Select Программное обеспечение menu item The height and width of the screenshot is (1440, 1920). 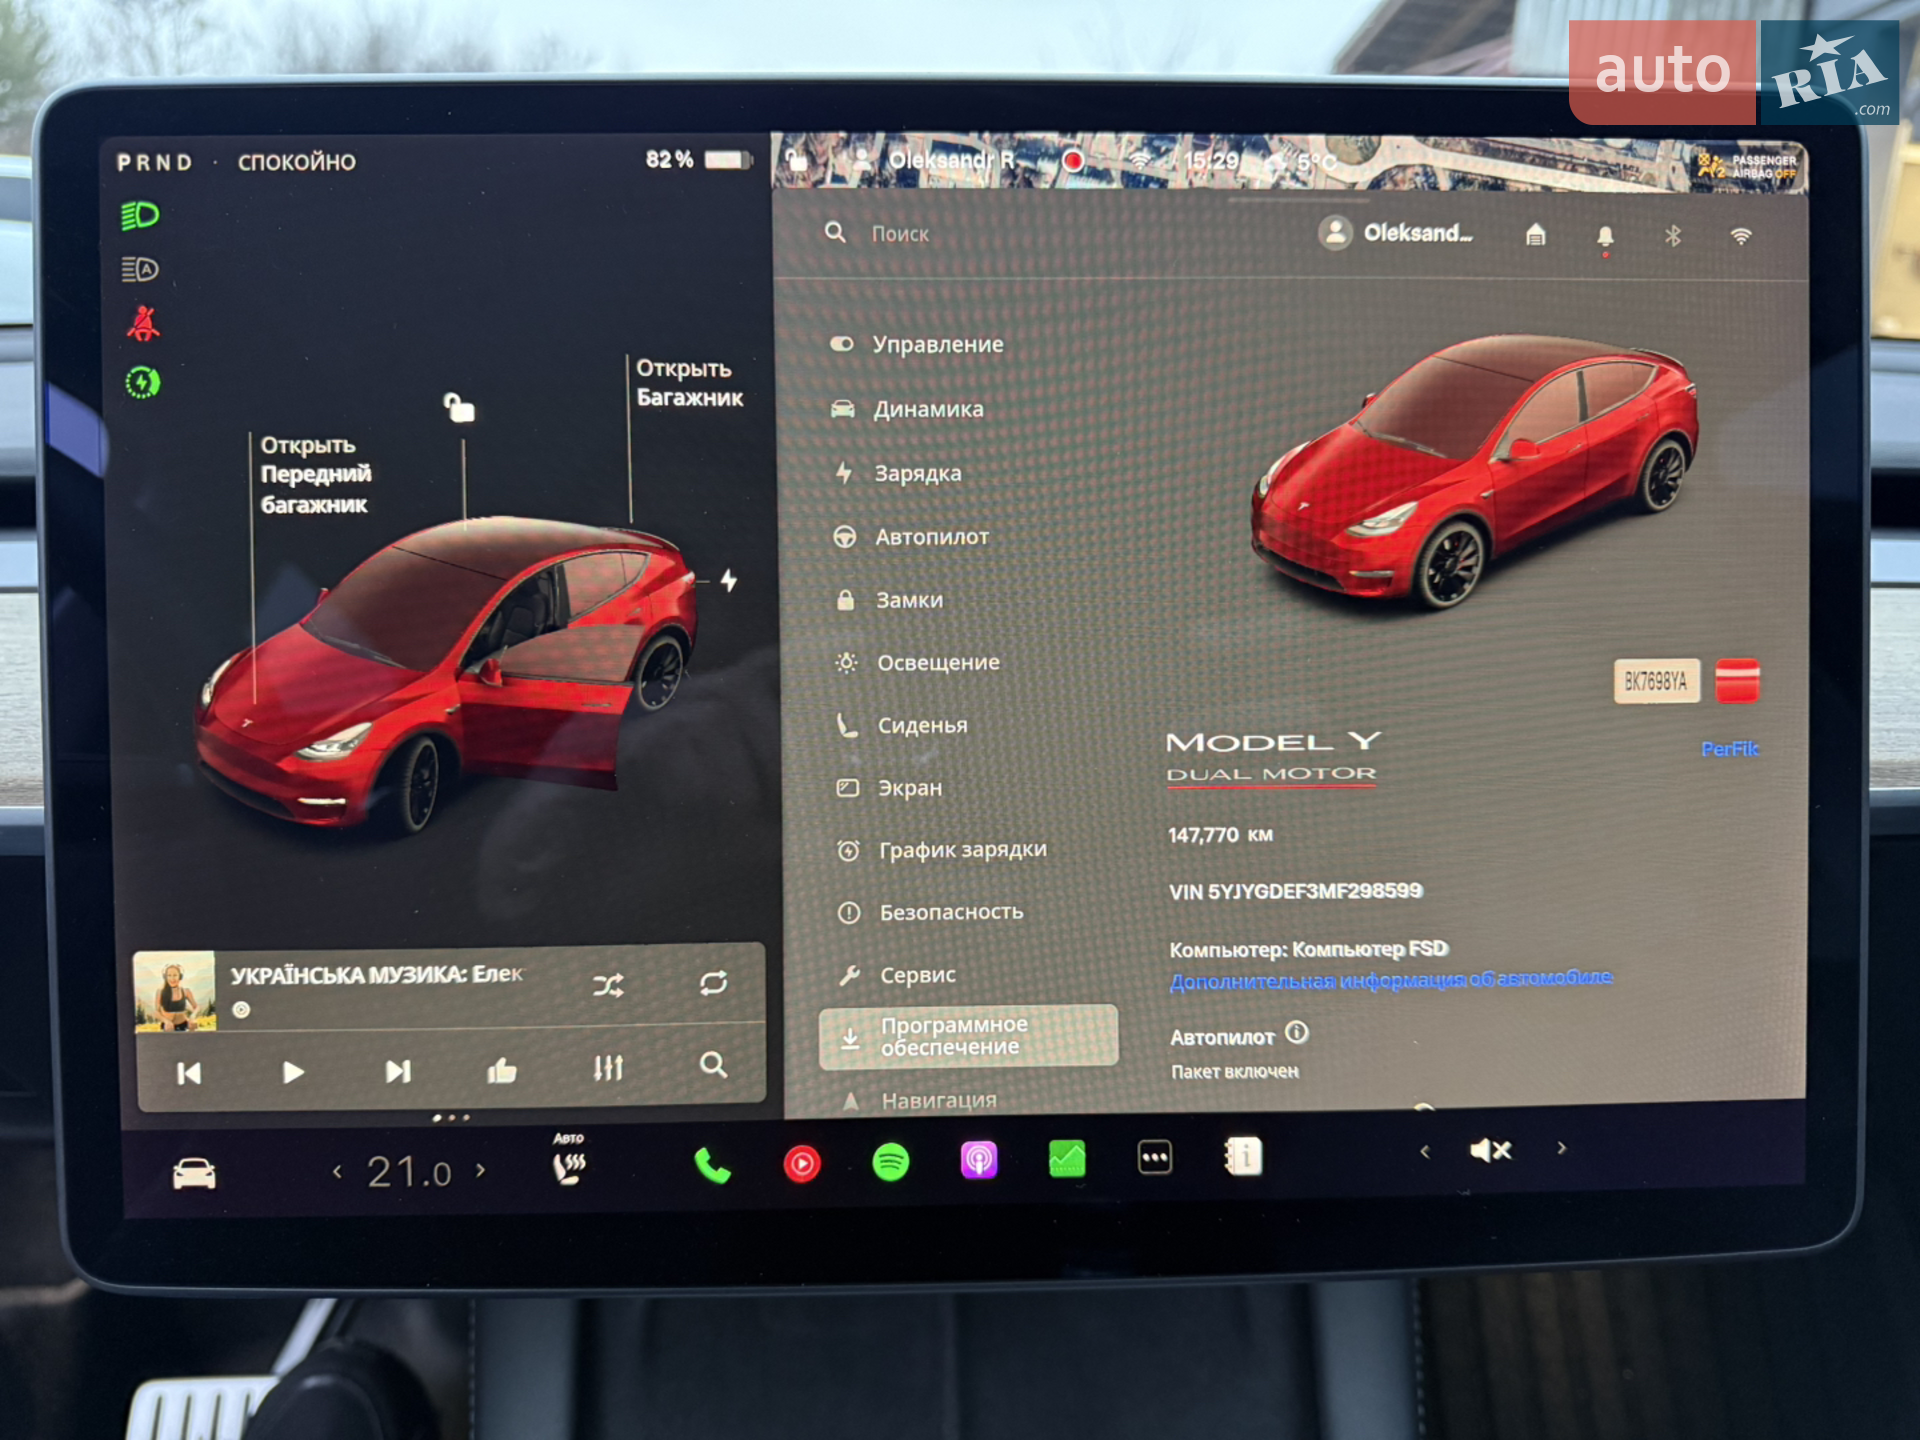tap(968, 1037)
